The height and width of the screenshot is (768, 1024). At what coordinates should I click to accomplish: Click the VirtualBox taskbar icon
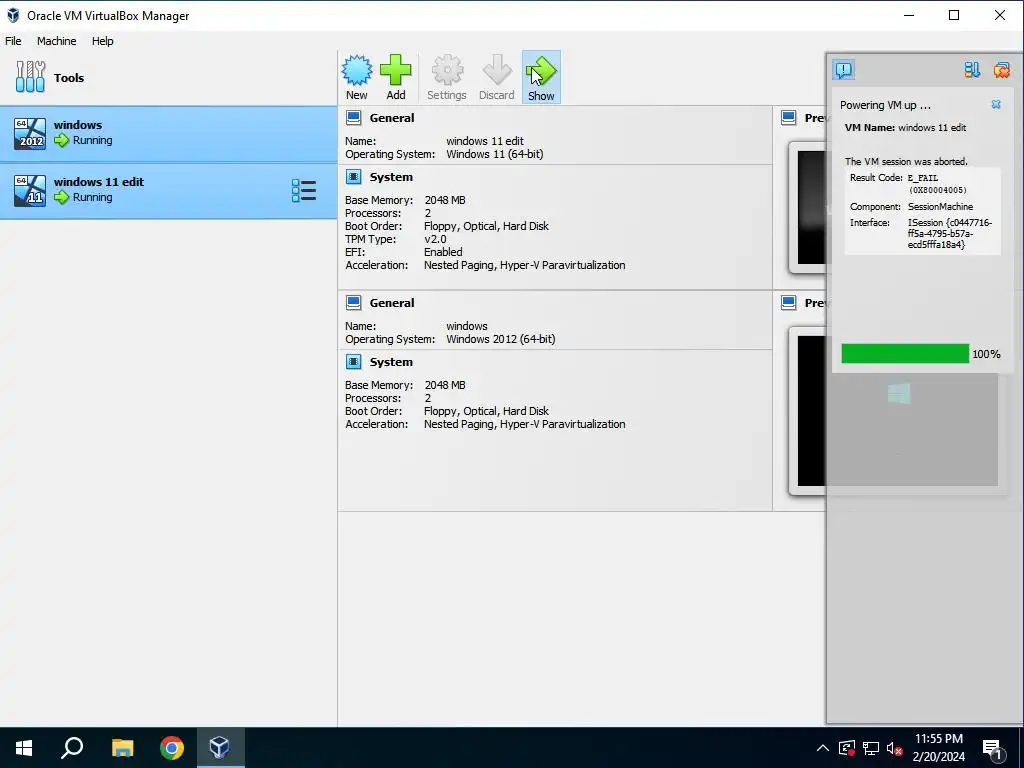click(x=220, y=748)
